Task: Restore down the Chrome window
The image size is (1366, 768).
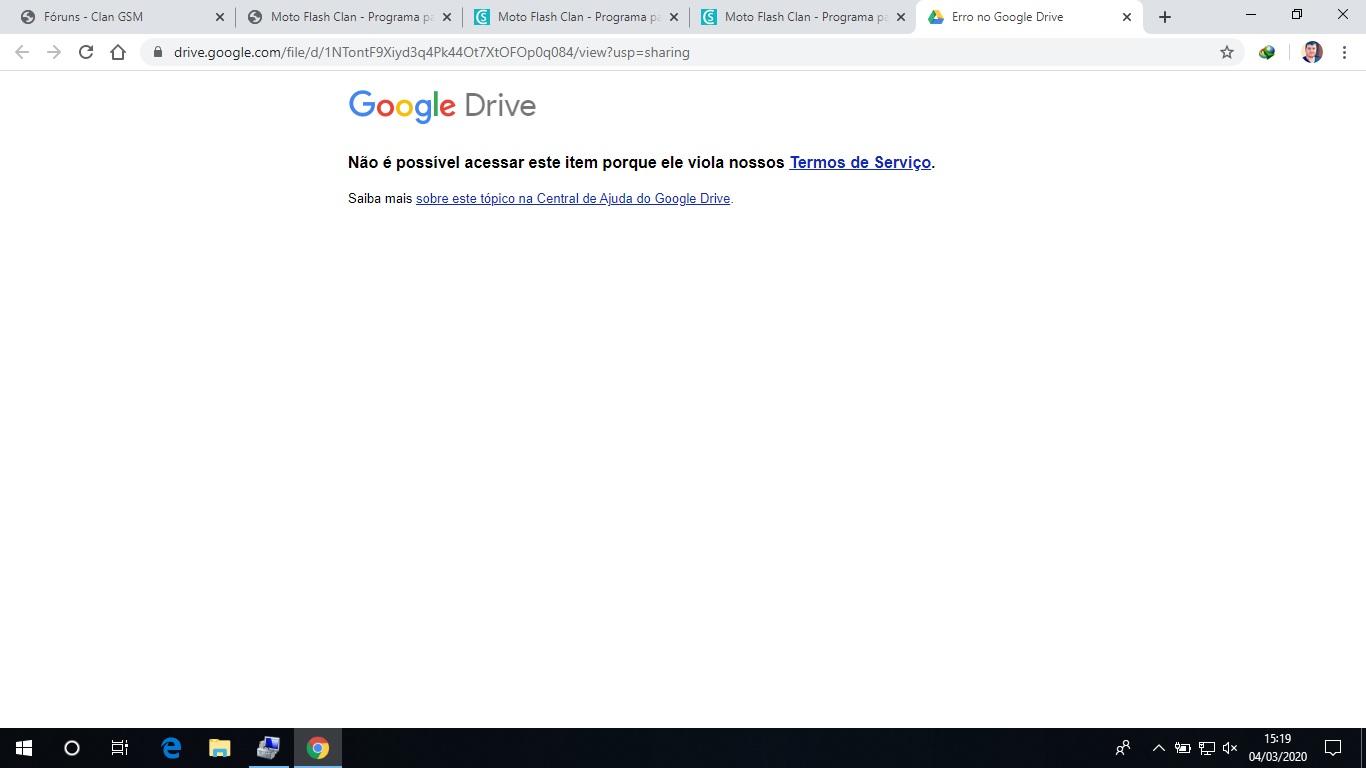Action: pos(1297,15)
